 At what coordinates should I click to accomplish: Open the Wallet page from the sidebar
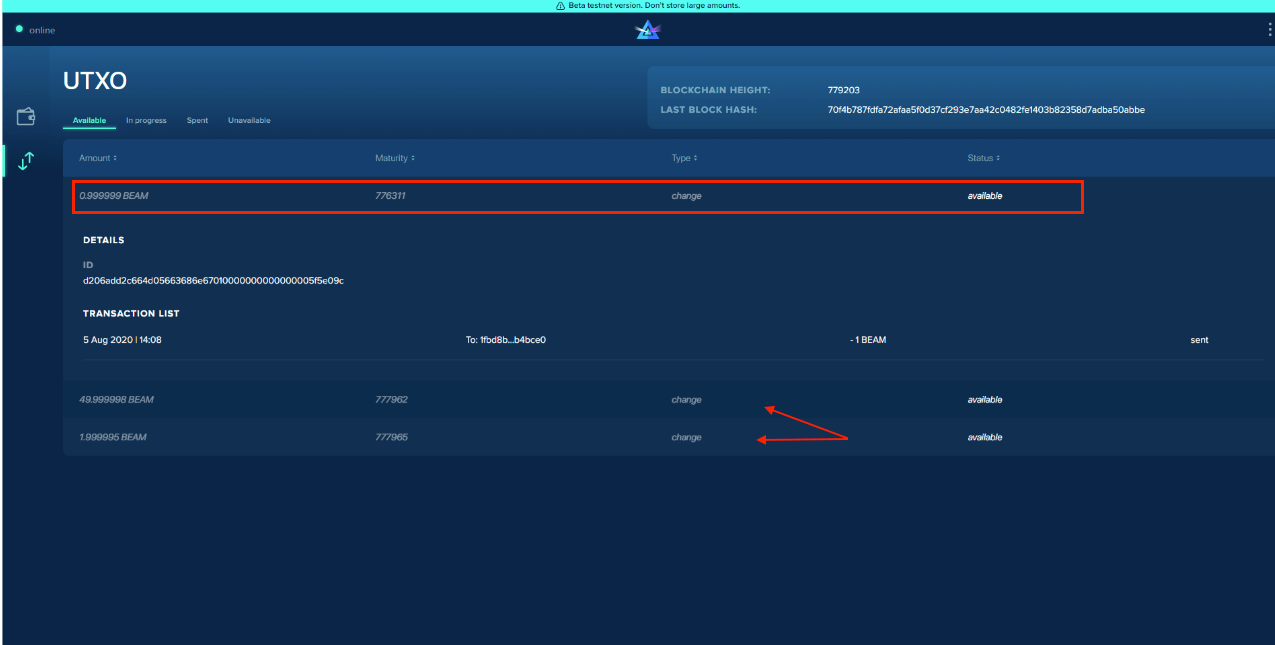tap(26, 117)
